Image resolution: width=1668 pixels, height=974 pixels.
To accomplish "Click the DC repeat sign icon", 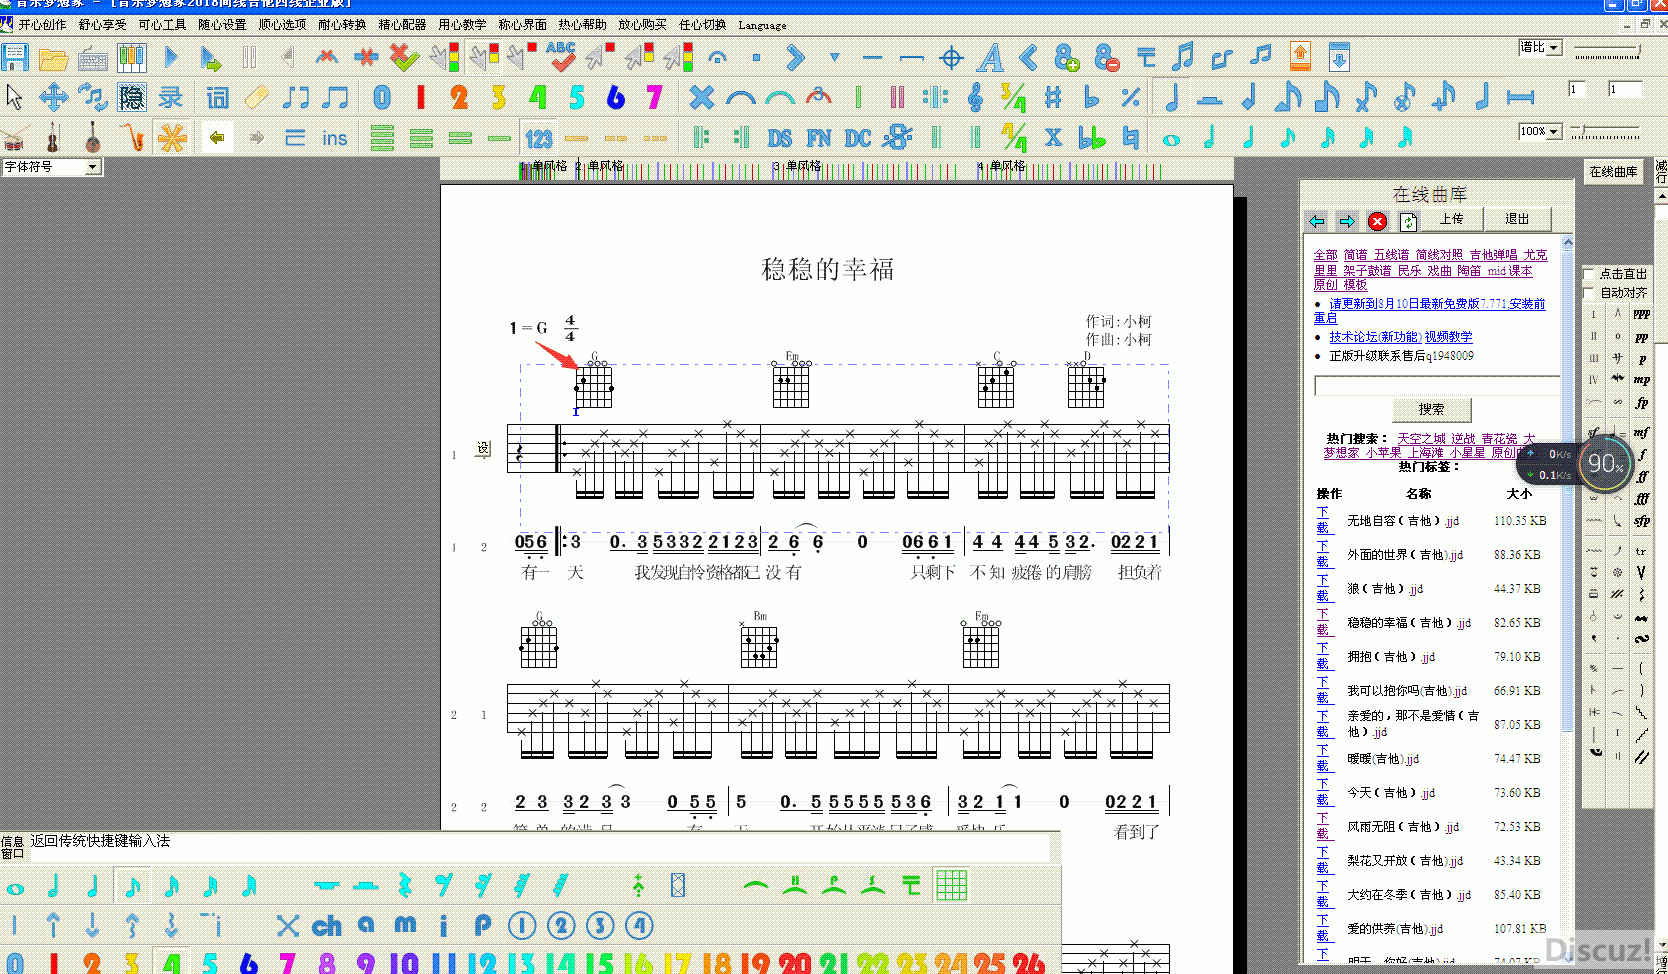I will click(x=858, y=138).
